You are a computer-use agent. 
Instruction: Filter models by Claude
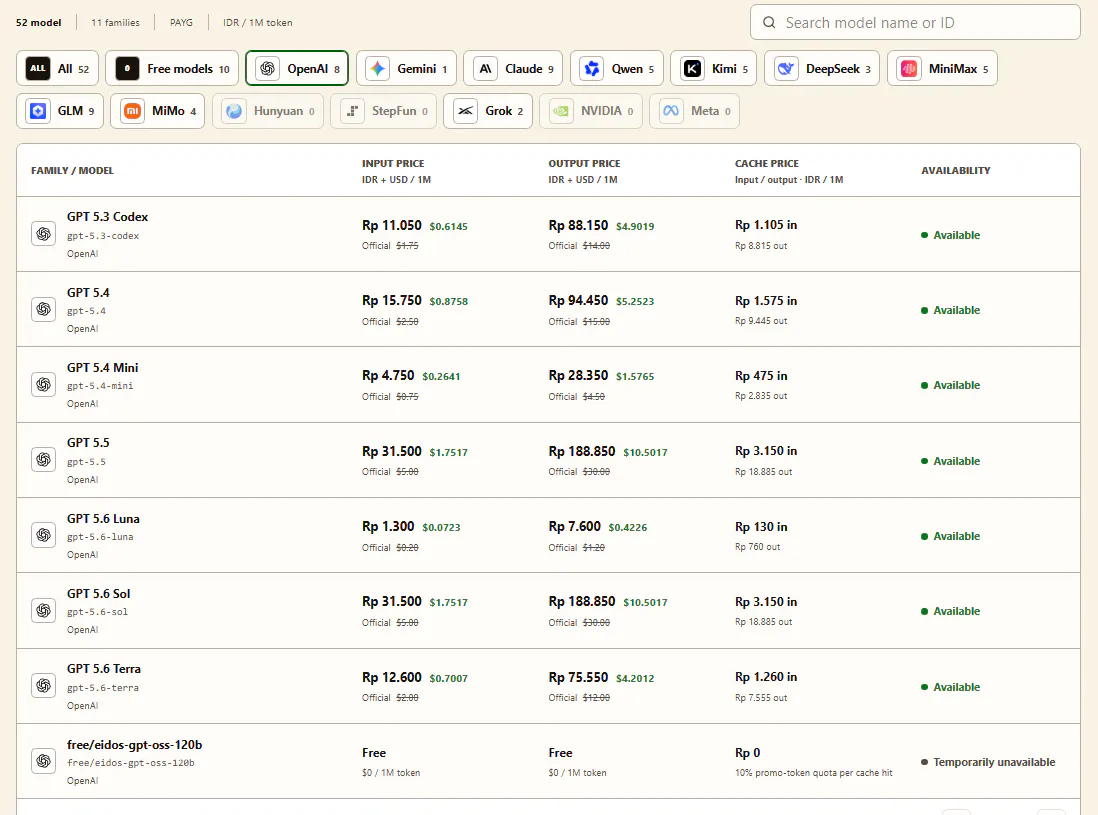[x=513, y=69]
